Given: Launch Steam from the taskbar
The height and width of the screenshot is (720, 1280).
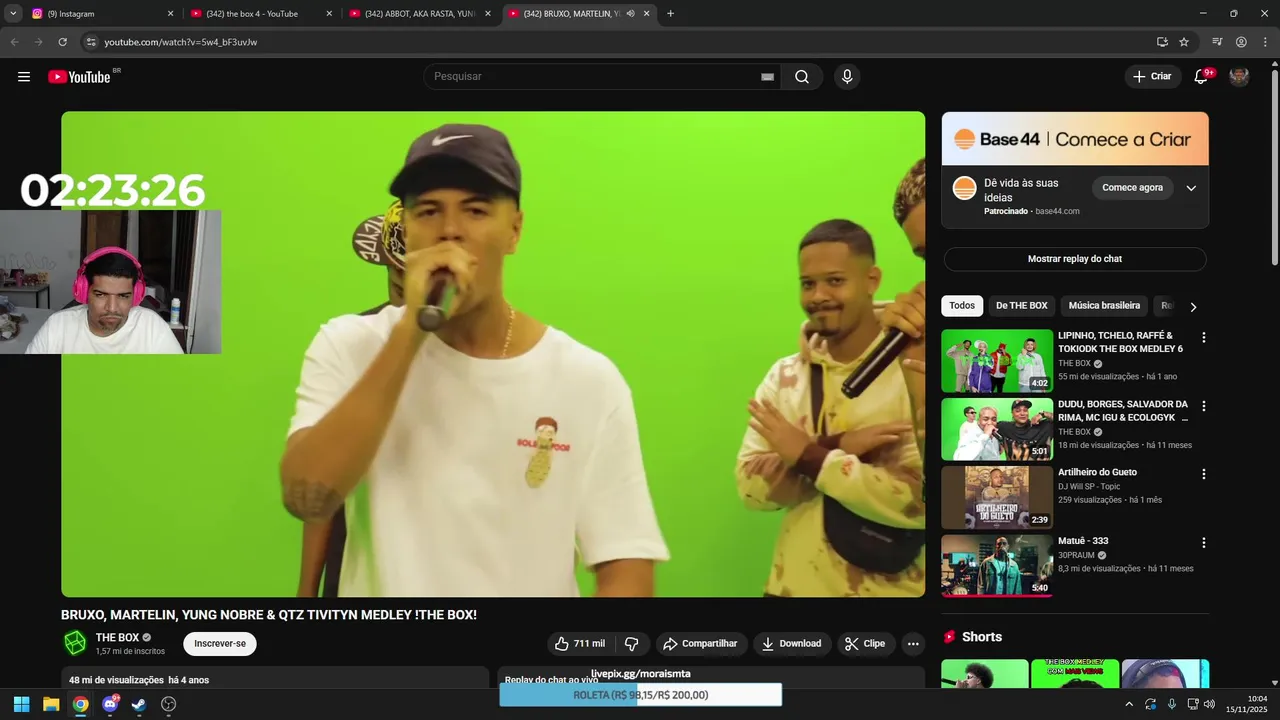Looking at the screenshot, I should [139, 704].
